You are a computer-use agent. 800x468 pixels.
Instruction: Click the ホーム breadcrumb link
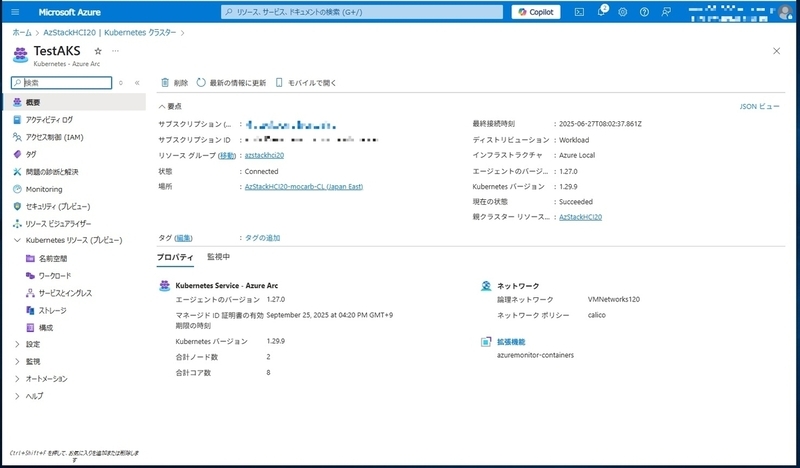pyautogui.click(x=22, y=32)
